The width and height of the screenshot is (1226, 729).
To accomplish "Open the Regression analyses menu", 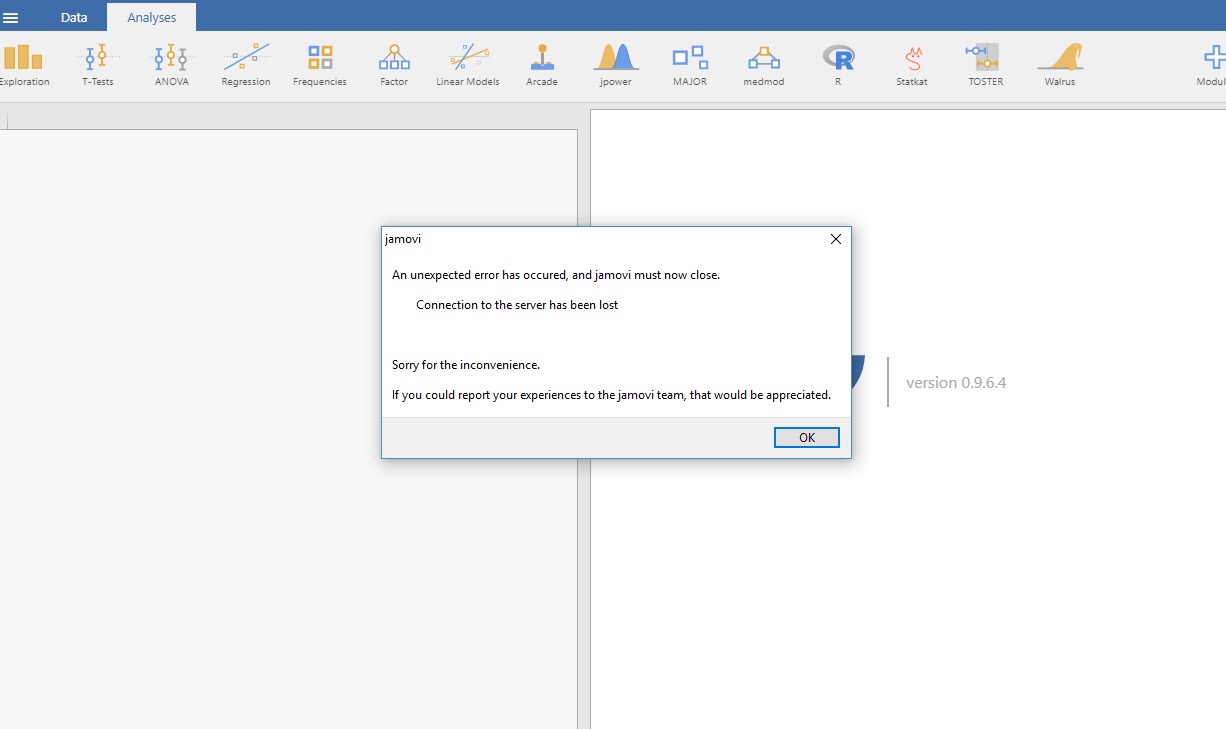I will click(246, 65).
